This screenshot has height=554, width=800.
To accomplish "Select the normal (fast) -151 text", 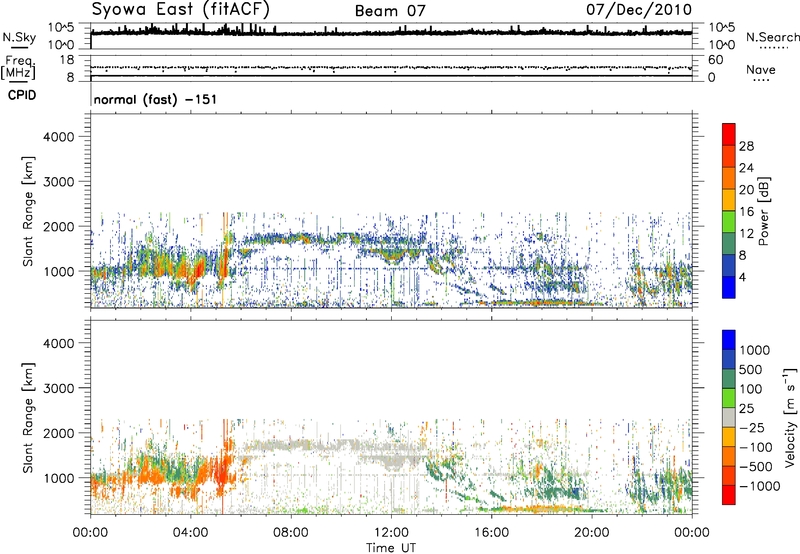I will (155, 99).
